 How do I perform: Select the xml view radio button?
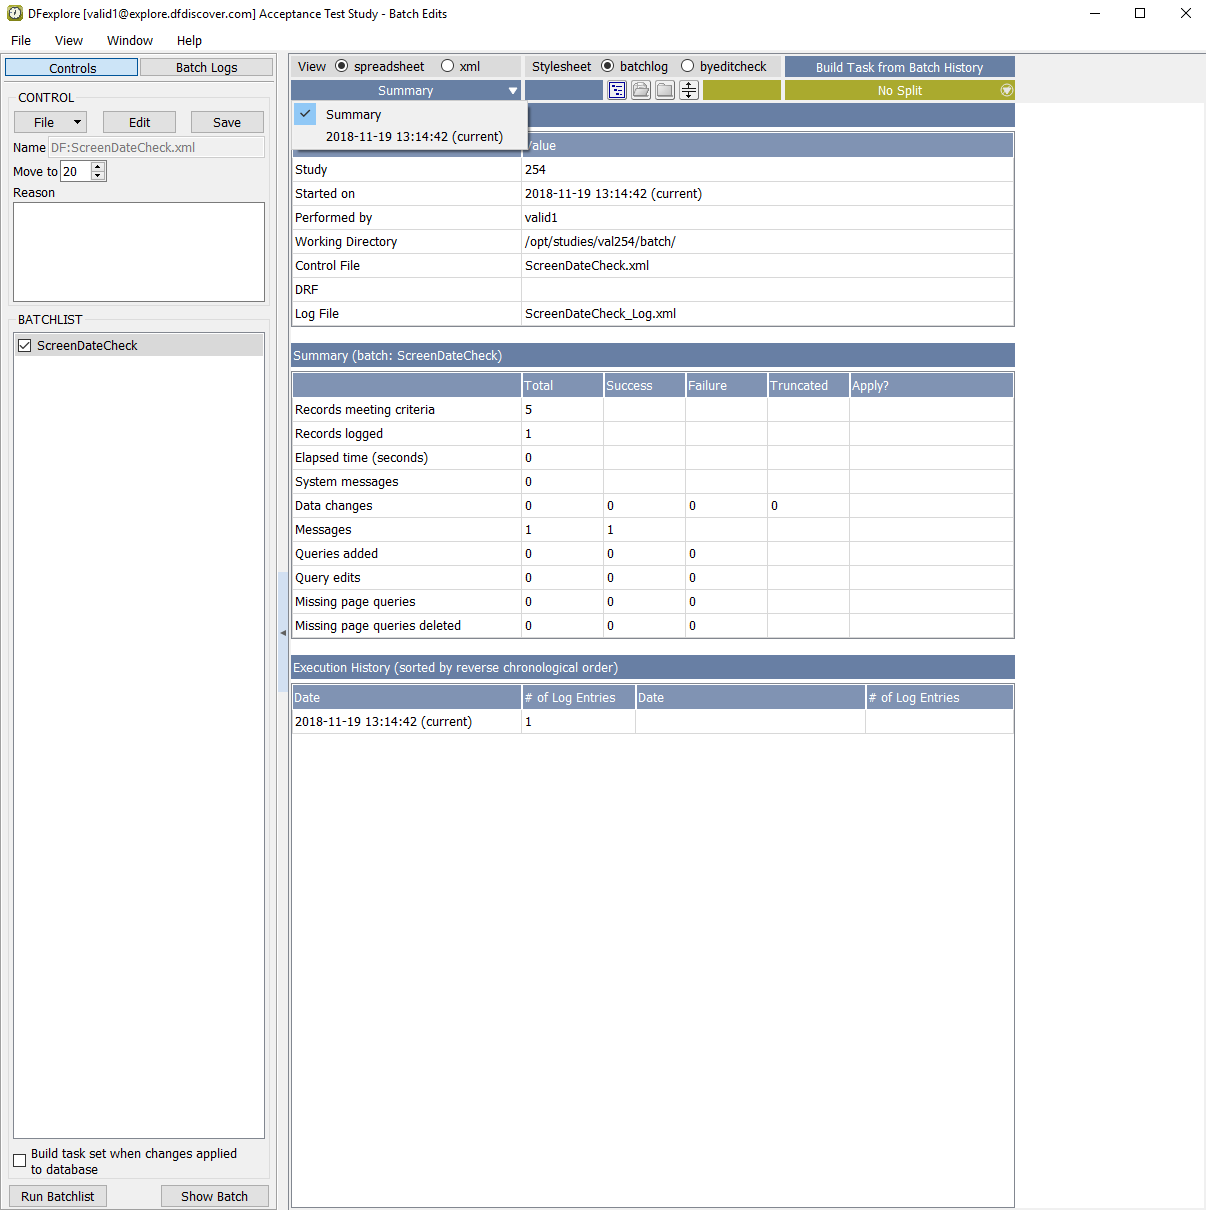(448, 67)
